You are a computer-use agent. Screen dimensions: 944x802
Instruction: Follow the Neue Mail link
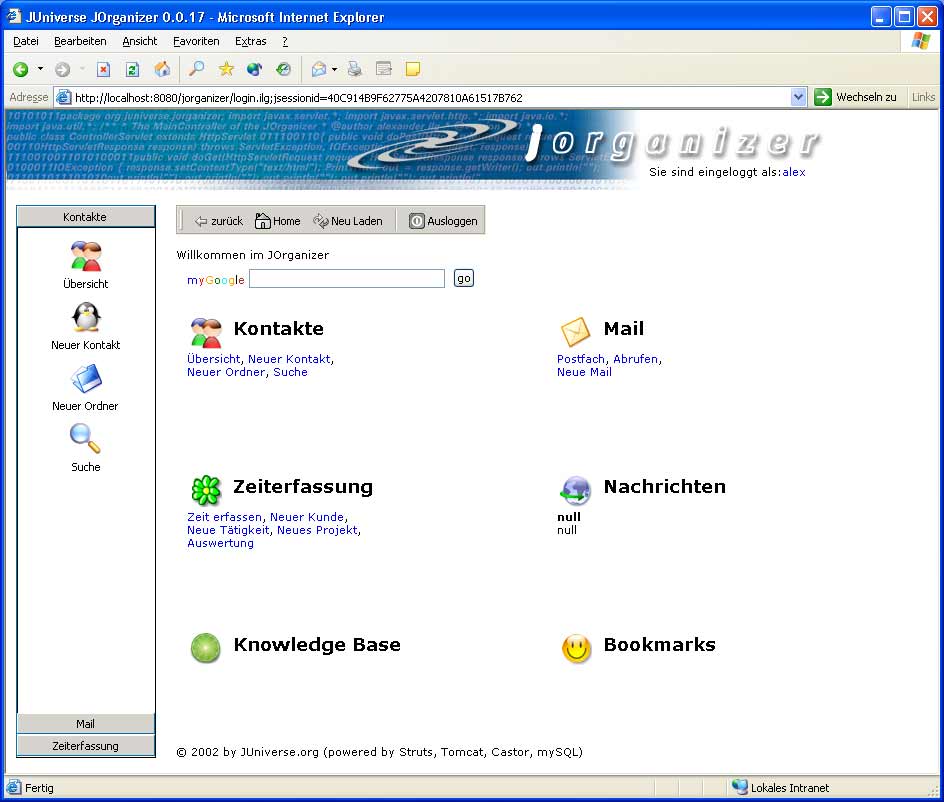pos(584,372)
